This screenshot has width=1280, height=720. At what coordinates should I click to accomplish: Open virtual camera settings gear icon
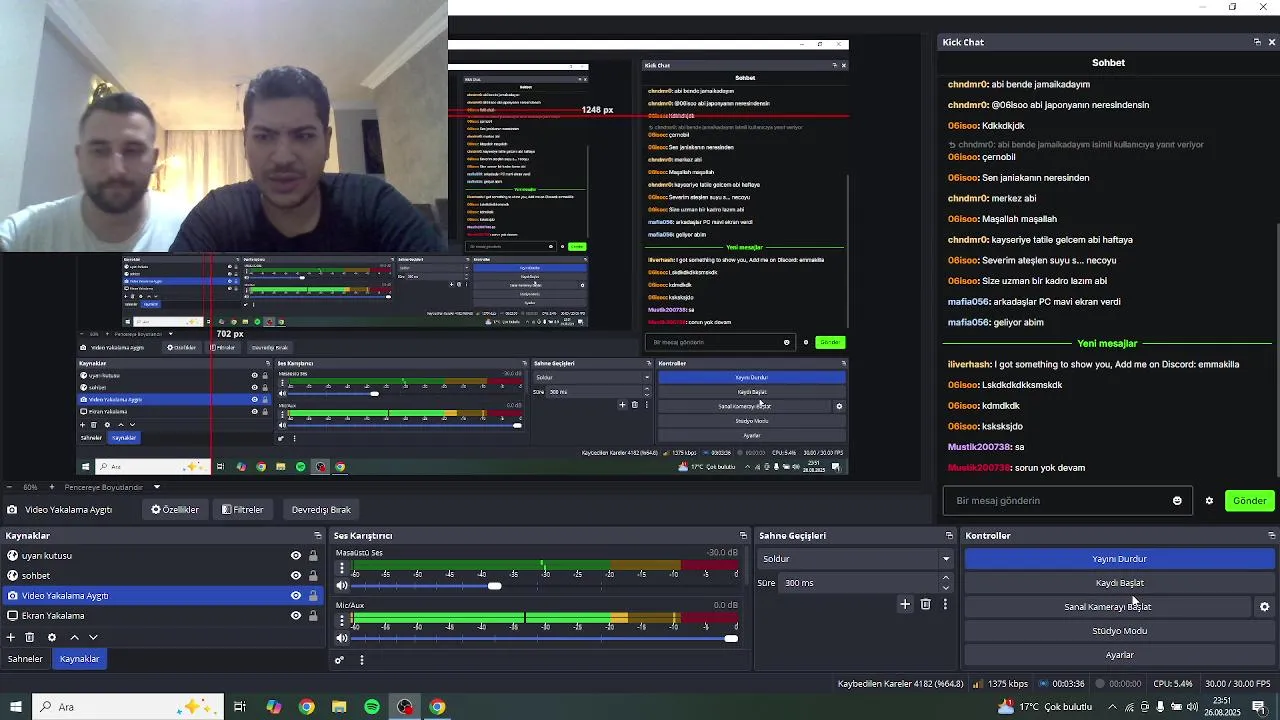point(1265,607)
